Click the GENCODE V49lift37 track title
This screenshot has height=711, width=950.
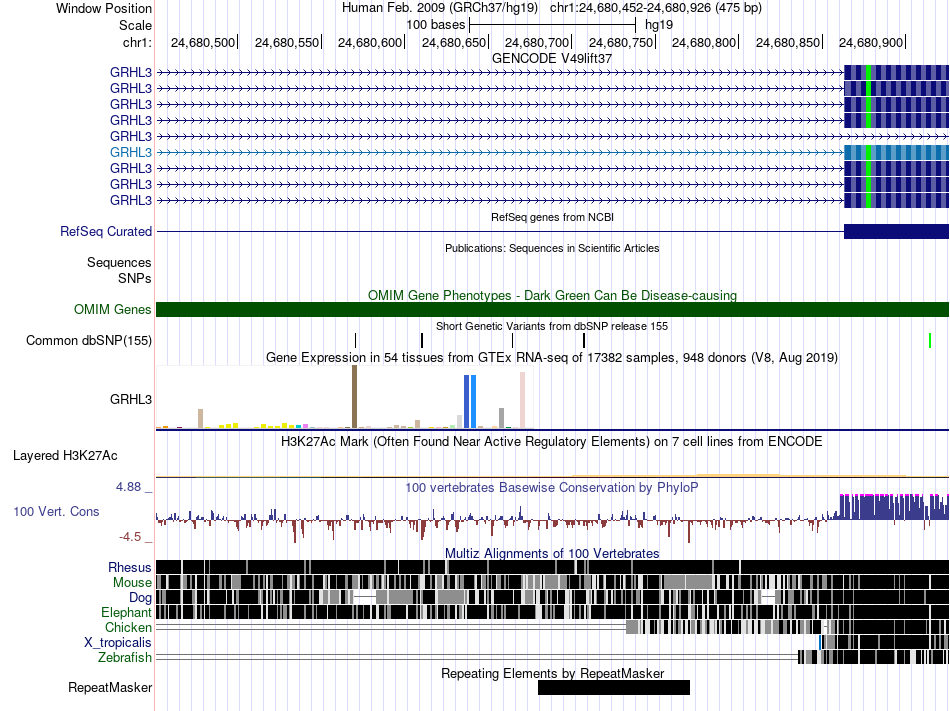click(552, 59)
